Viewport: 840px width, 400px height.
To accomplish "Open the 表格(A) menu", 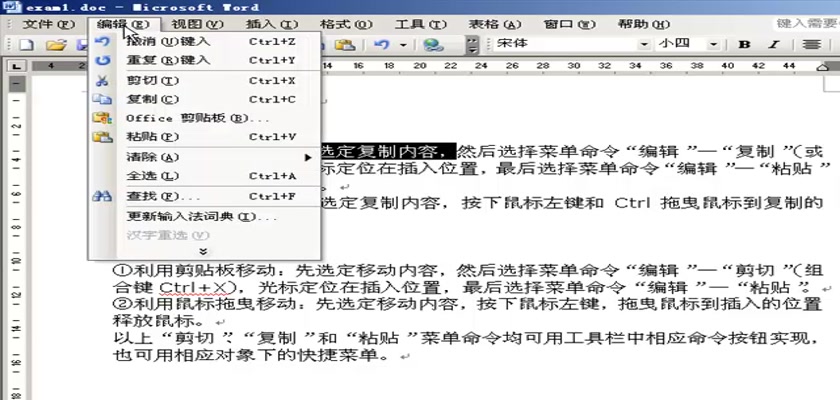I will (x=495, y=24).
